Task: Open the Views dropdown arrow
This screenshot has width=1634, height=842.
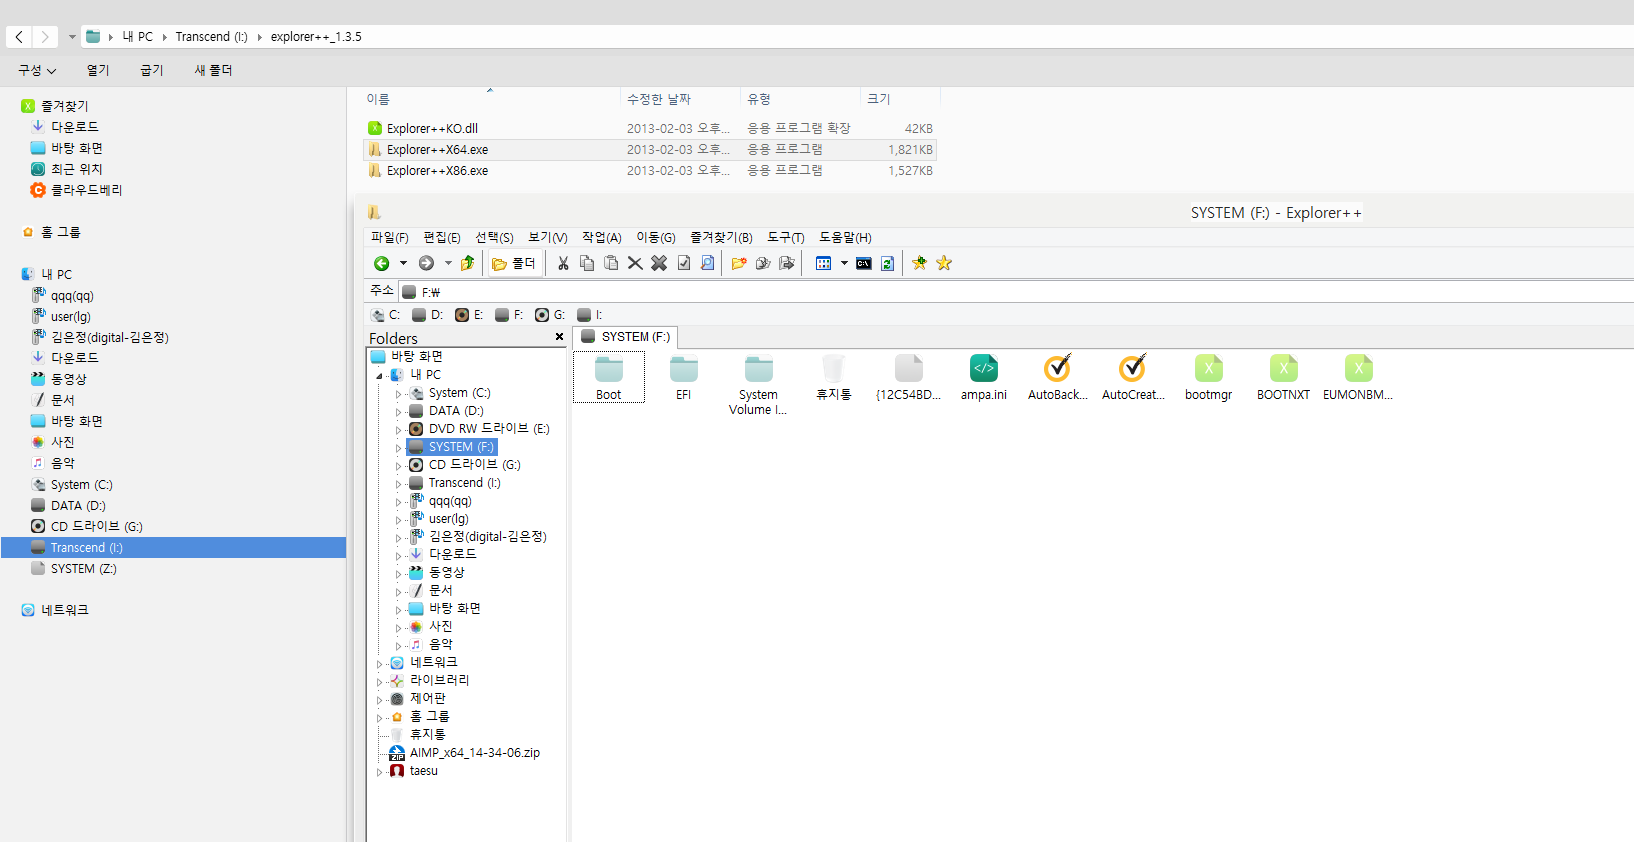Action: (844, 263)
